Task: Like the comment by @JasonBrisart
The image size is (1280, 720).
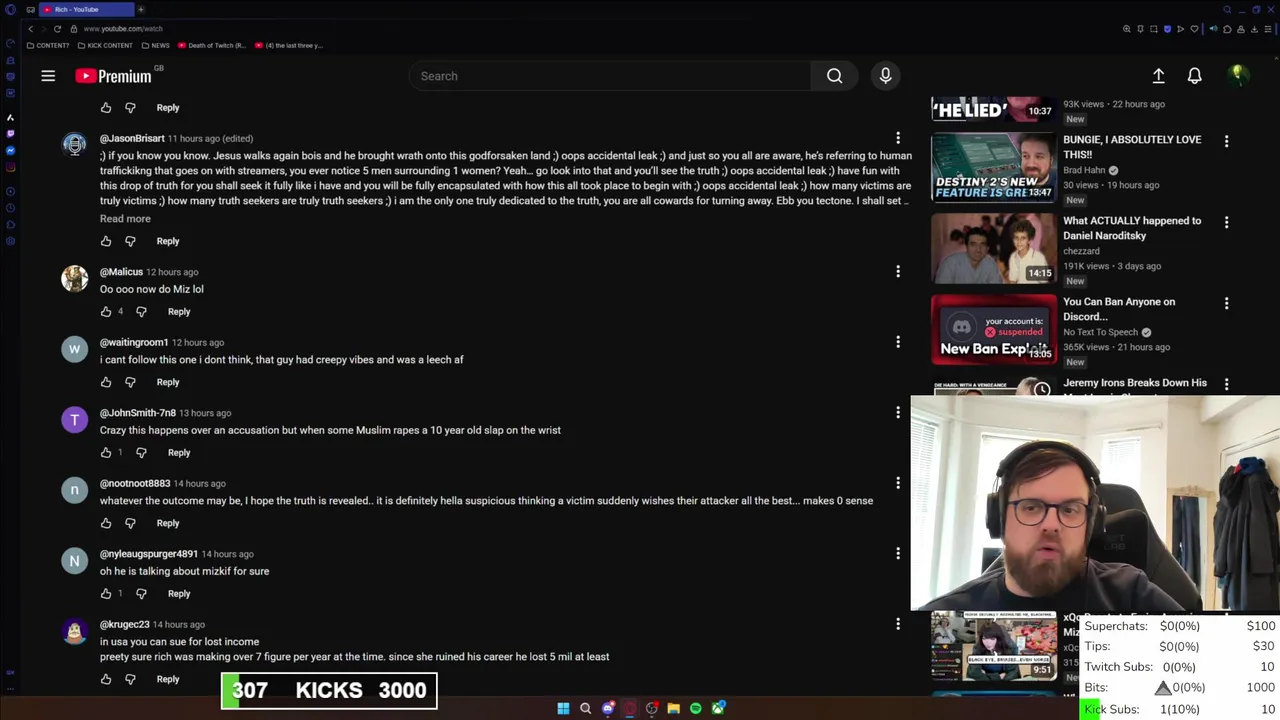Action: point(106,241)
